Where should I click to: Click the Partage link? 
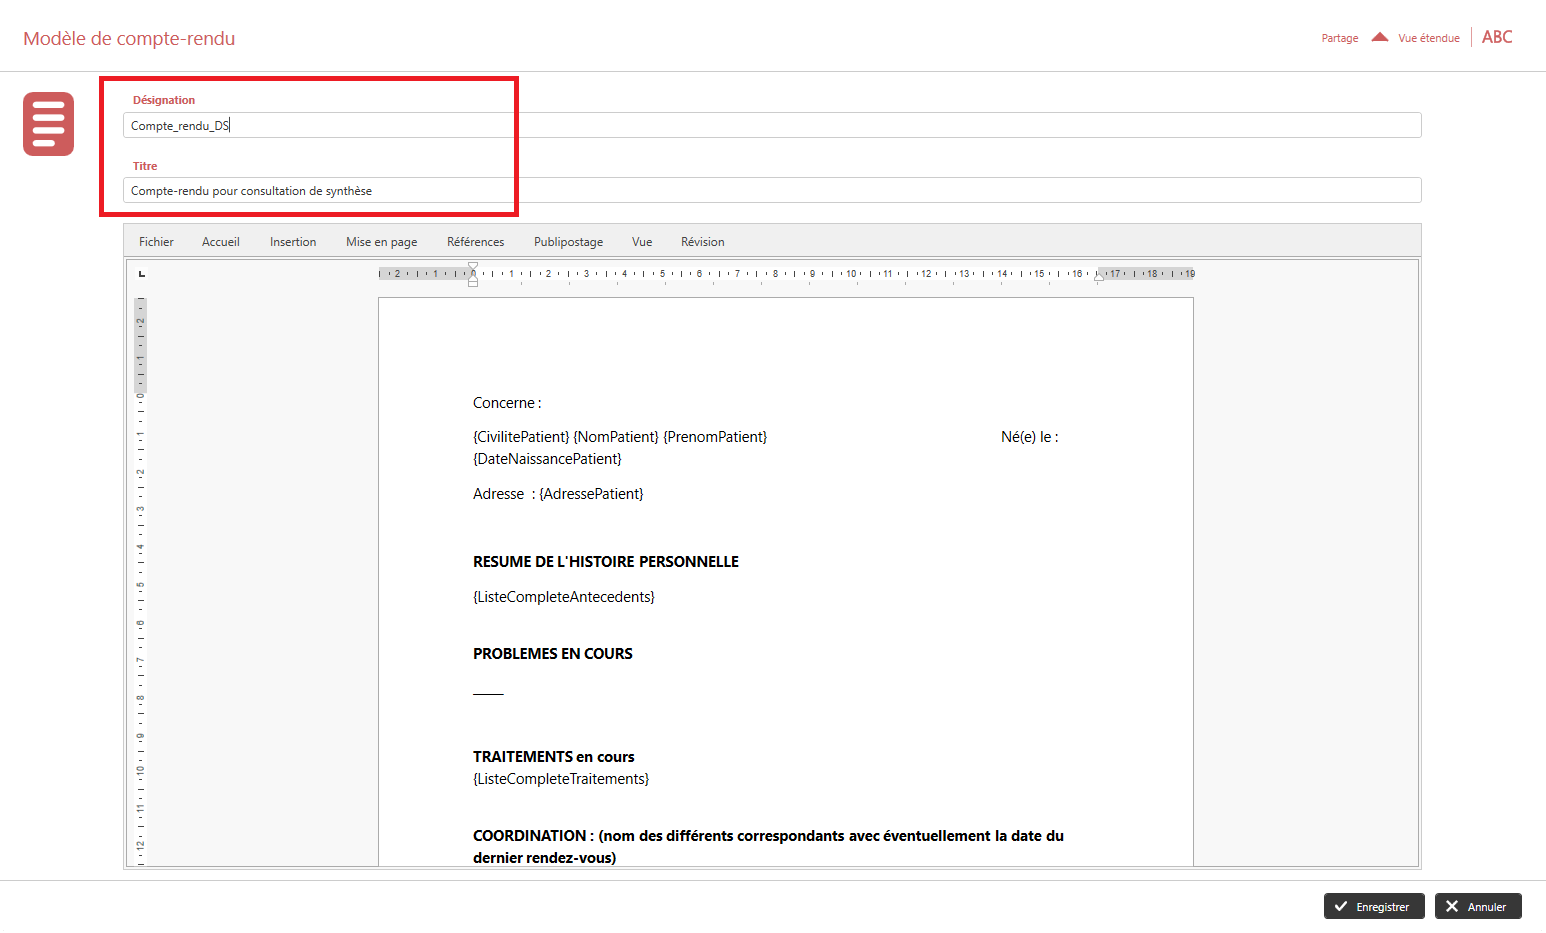click(x=1339, y=38)
